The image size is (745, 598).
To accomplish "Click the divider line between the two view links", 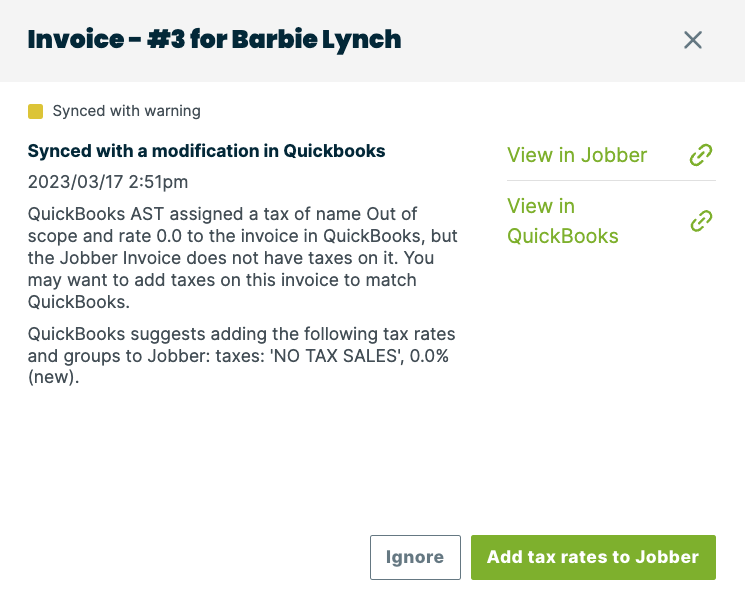I will click(x=611, y=180).
